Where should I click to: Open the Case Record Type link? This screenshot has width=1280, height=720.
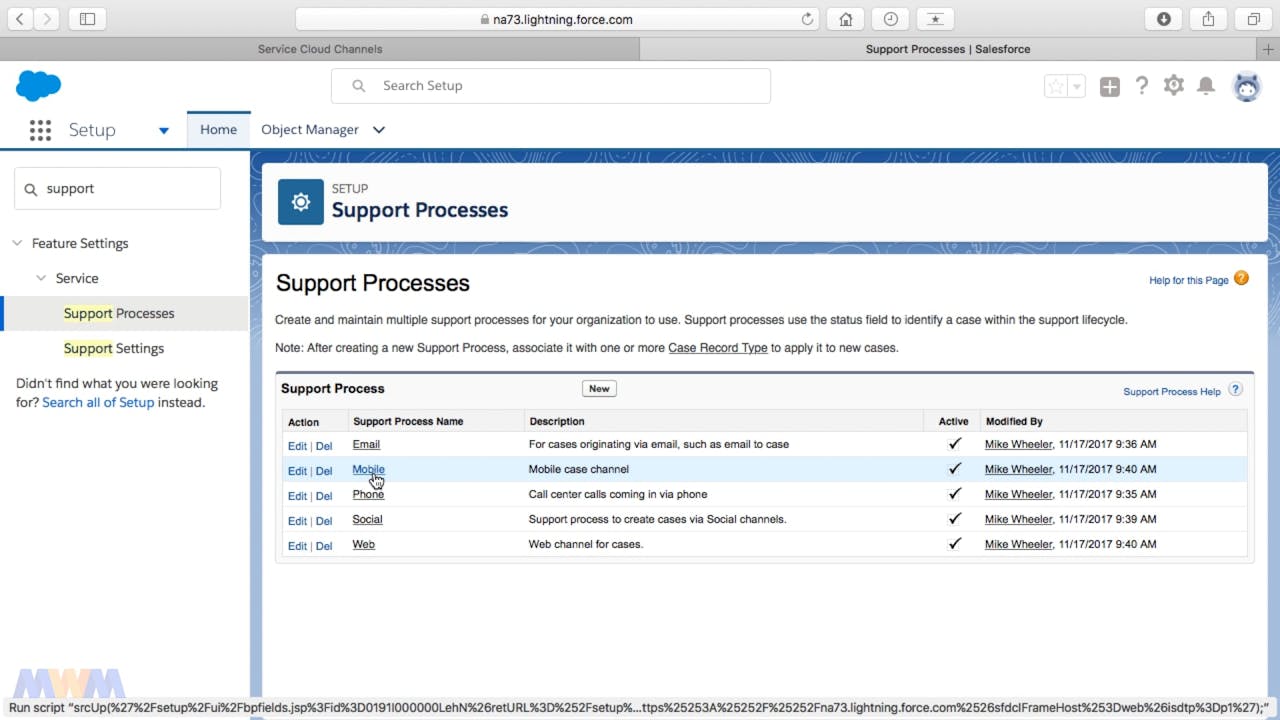pyautogui.click(x=718, y=348)
